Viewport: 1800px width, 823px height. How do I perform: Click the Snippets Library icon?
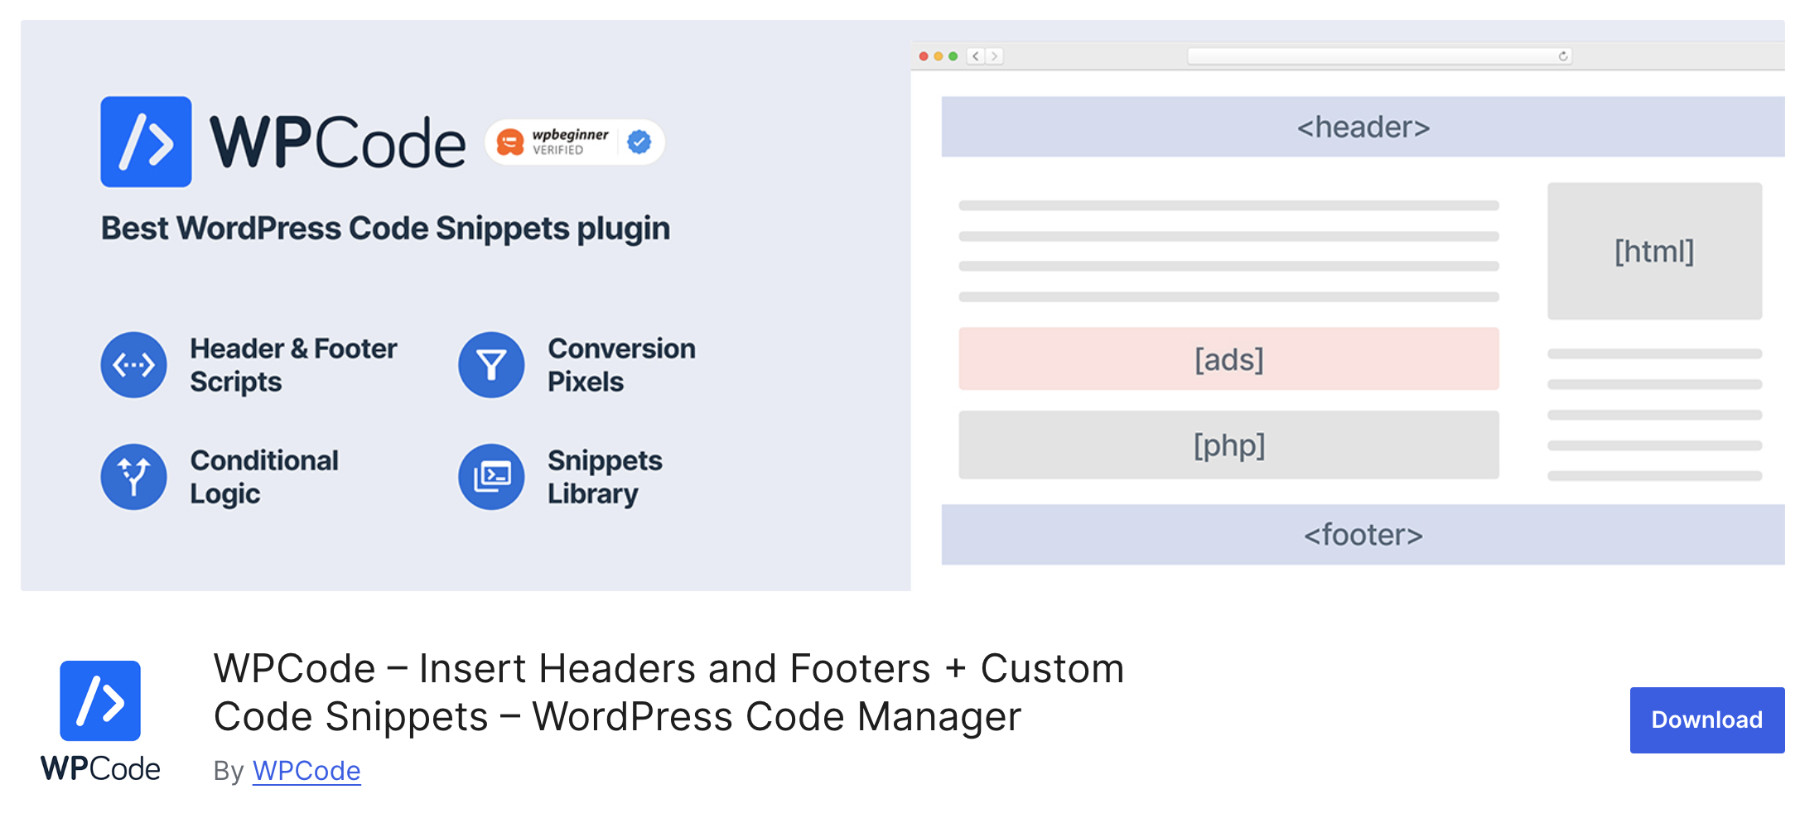coord(491,477)
